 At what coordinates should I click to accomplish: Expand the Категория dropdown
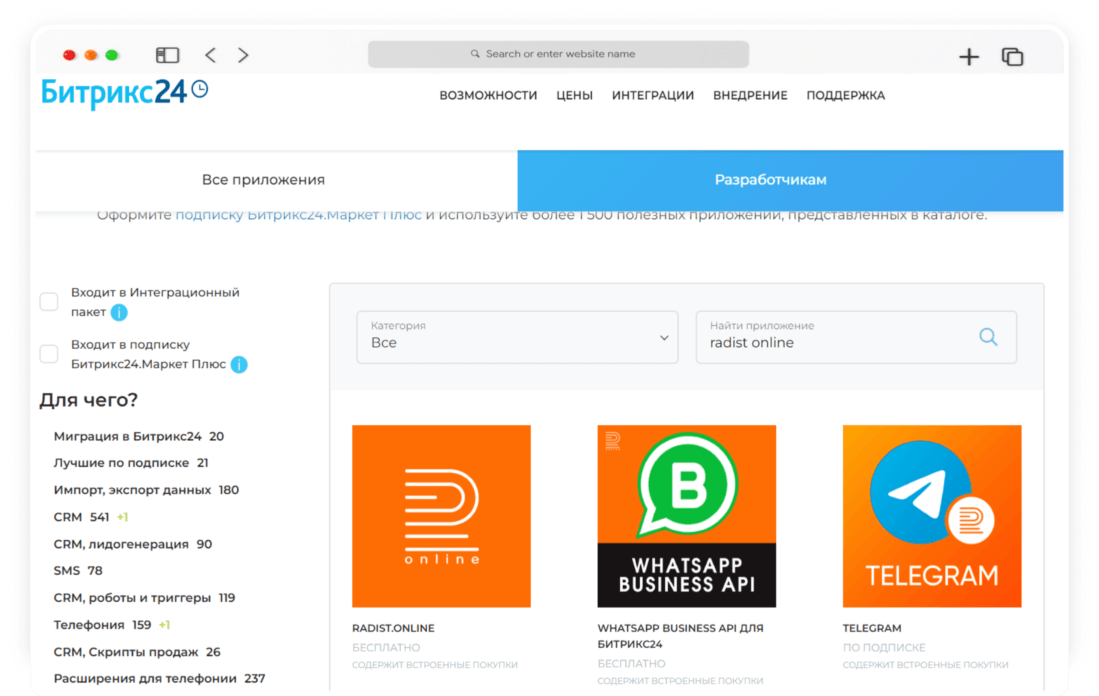(x=517, y=337)
